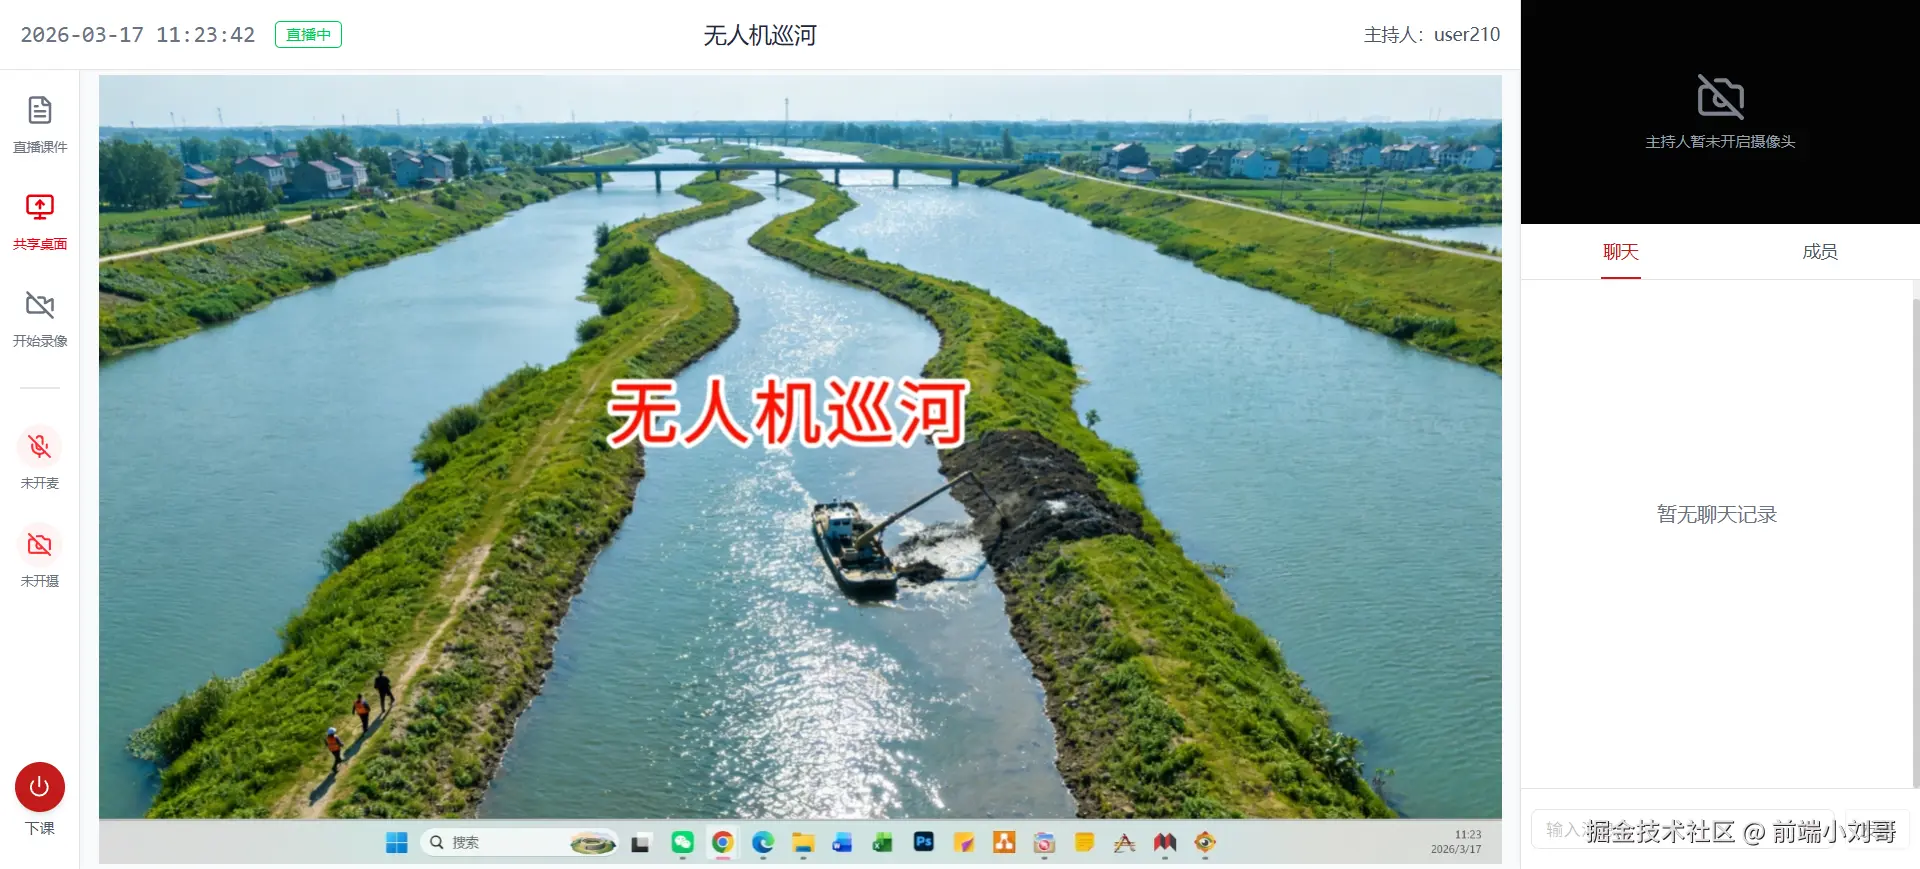Click the 主持人 user210 host label
Viewport: 1920px width, 869px height.
(x=1431, y=35)
